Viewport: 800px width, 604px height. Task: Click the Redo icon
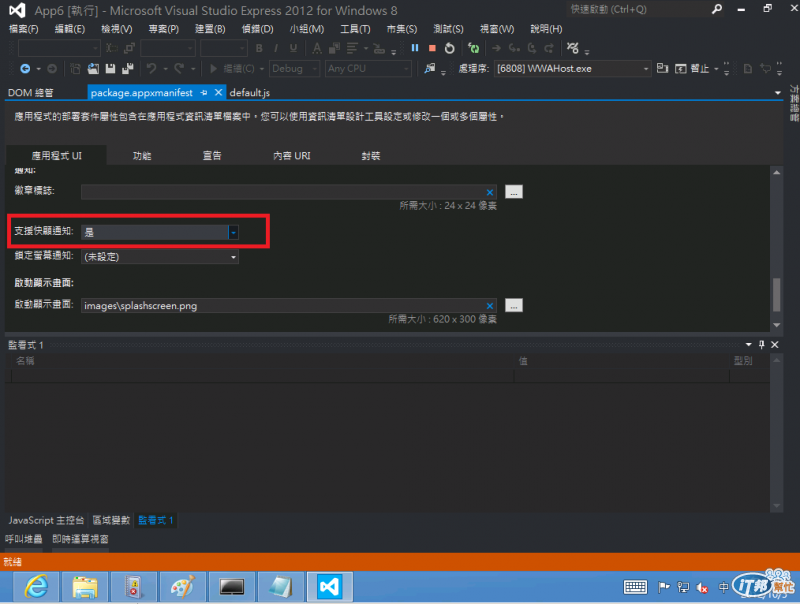(179, 68)
